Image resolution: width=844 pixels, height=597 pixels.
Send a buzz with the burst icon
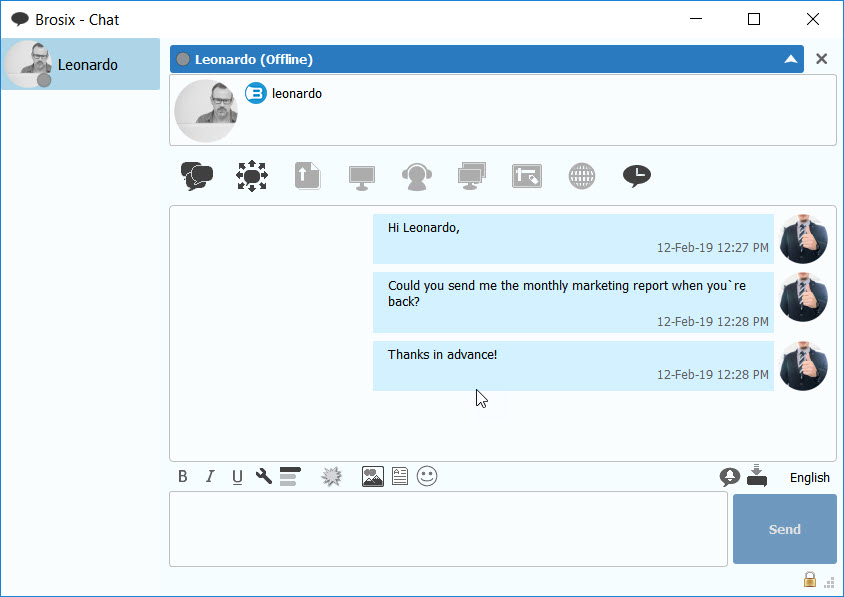tap(332, 476)
